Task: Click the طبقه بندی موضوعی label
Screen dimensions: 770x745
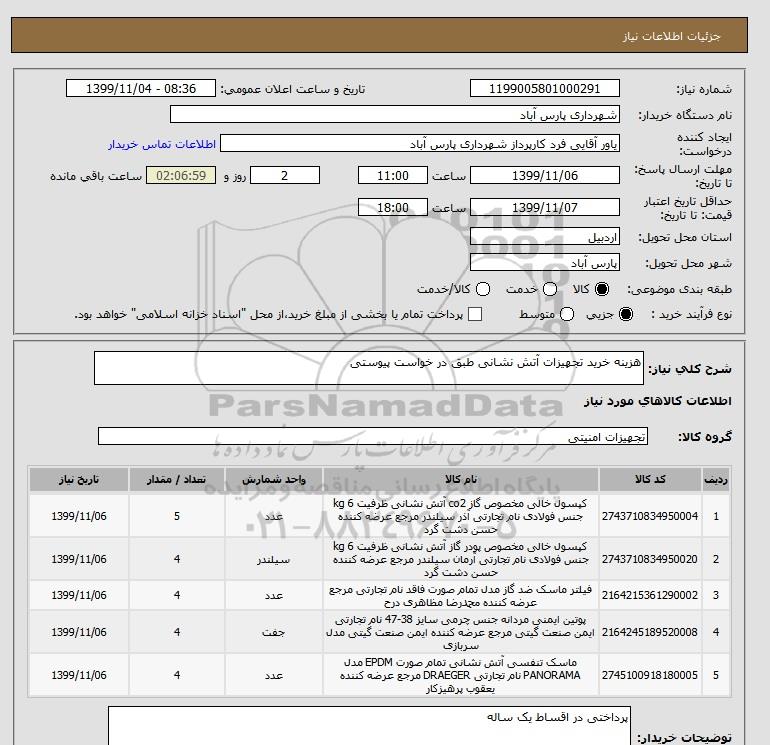Action: 680,289
